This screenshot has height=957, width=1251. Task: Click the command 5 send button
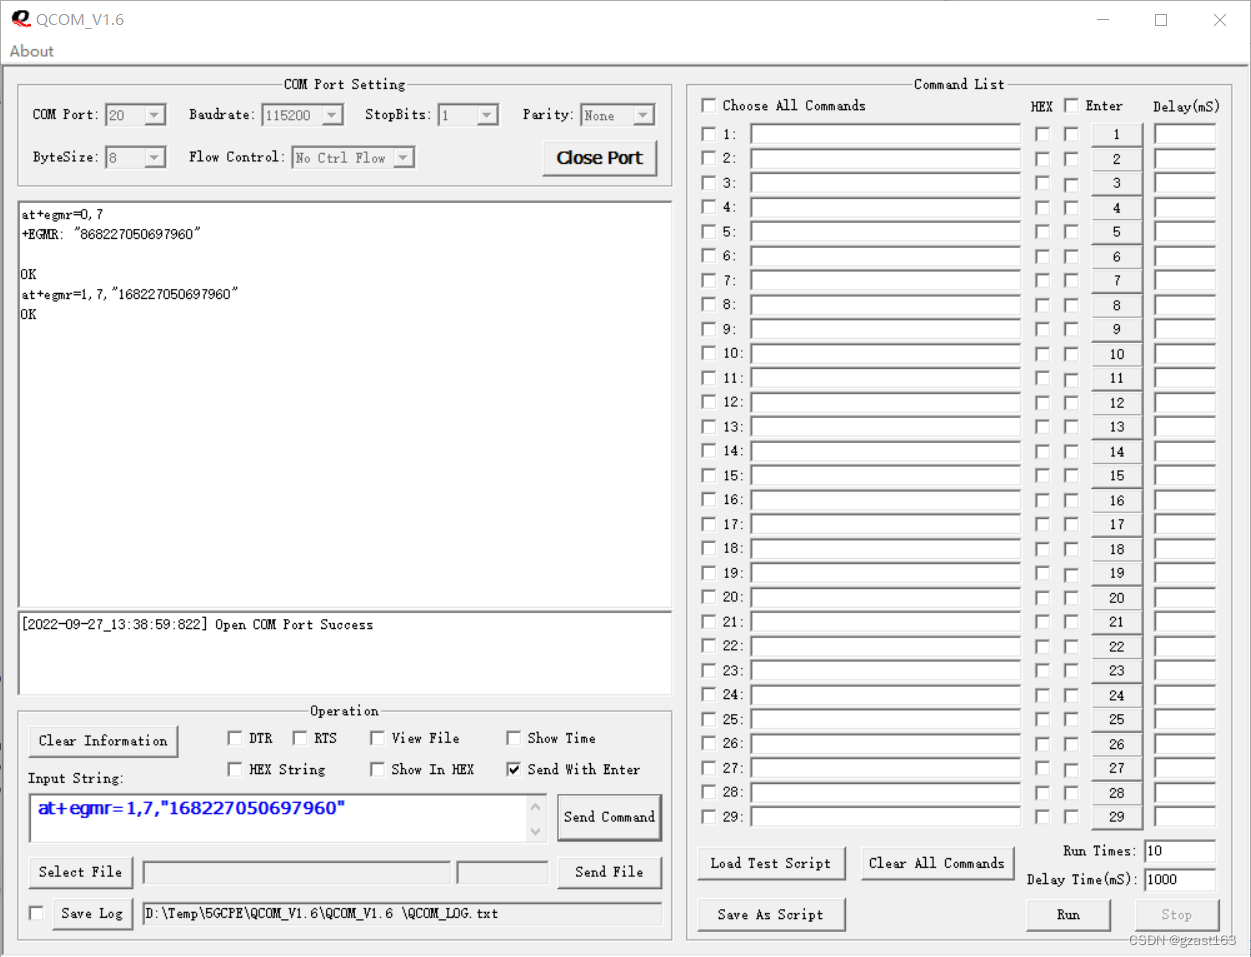[x=1117, y=232]
